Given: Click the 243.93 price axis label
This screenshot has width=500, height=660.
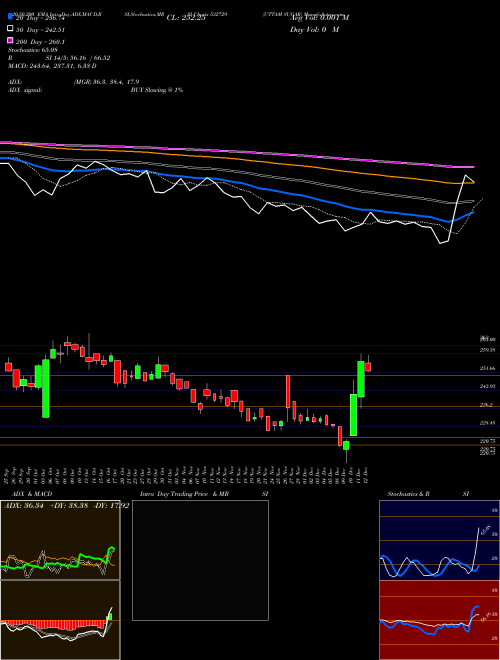Looking at the screenshot, I should 488,386.
